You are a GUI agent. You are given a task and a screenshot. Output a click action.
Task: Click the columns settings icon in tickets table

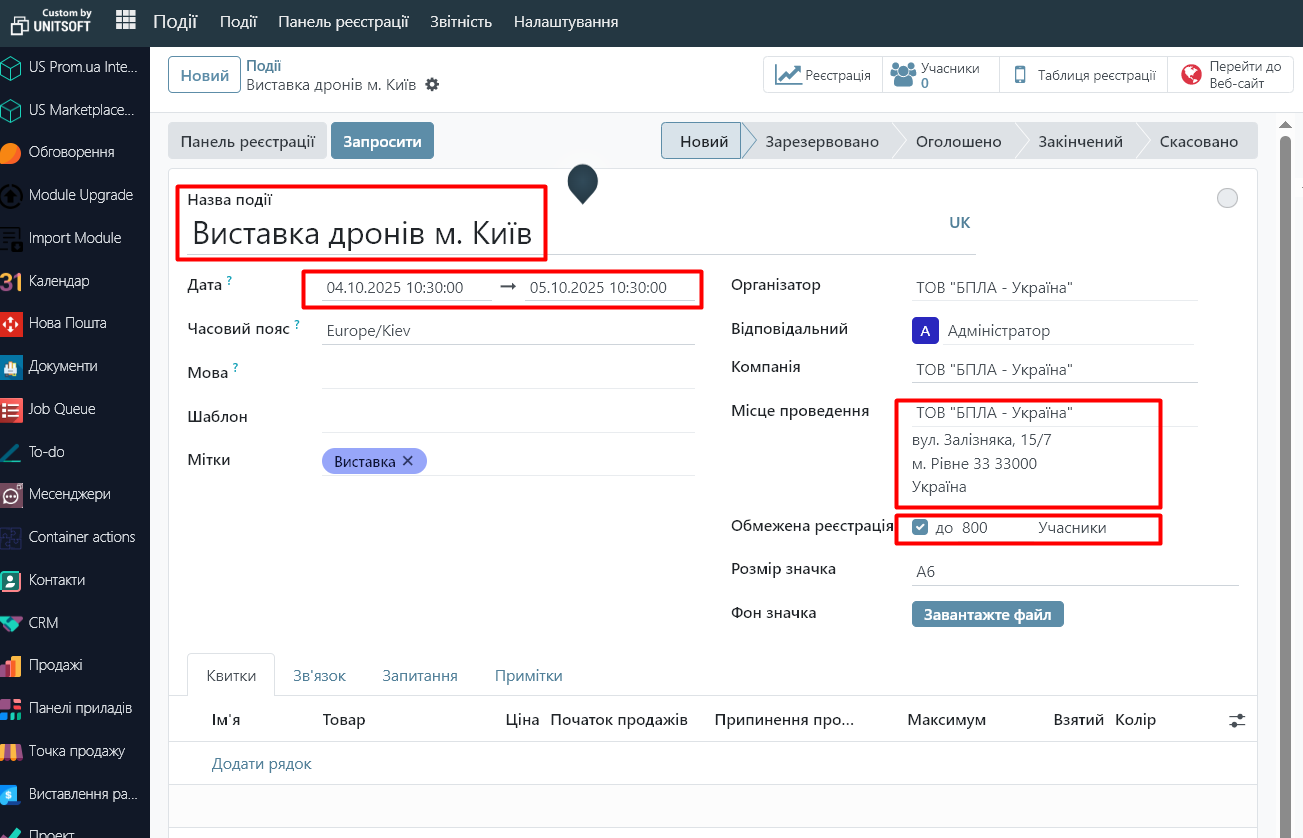[x=1238, y=720]
